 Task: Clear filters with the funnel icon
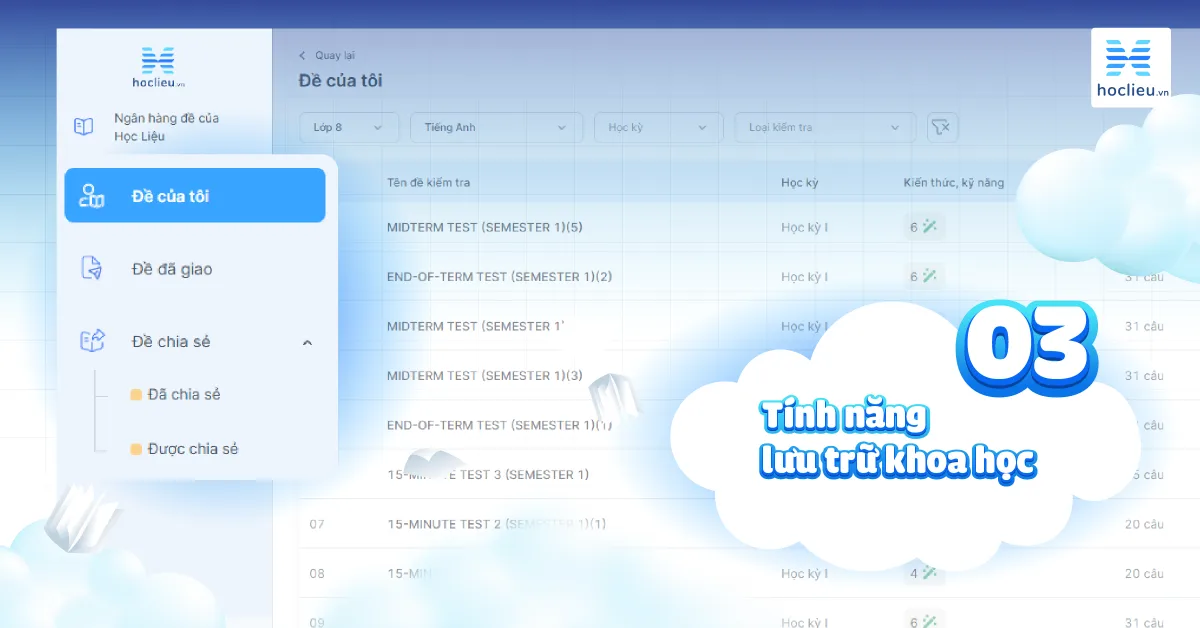click(x=942, y=127)
